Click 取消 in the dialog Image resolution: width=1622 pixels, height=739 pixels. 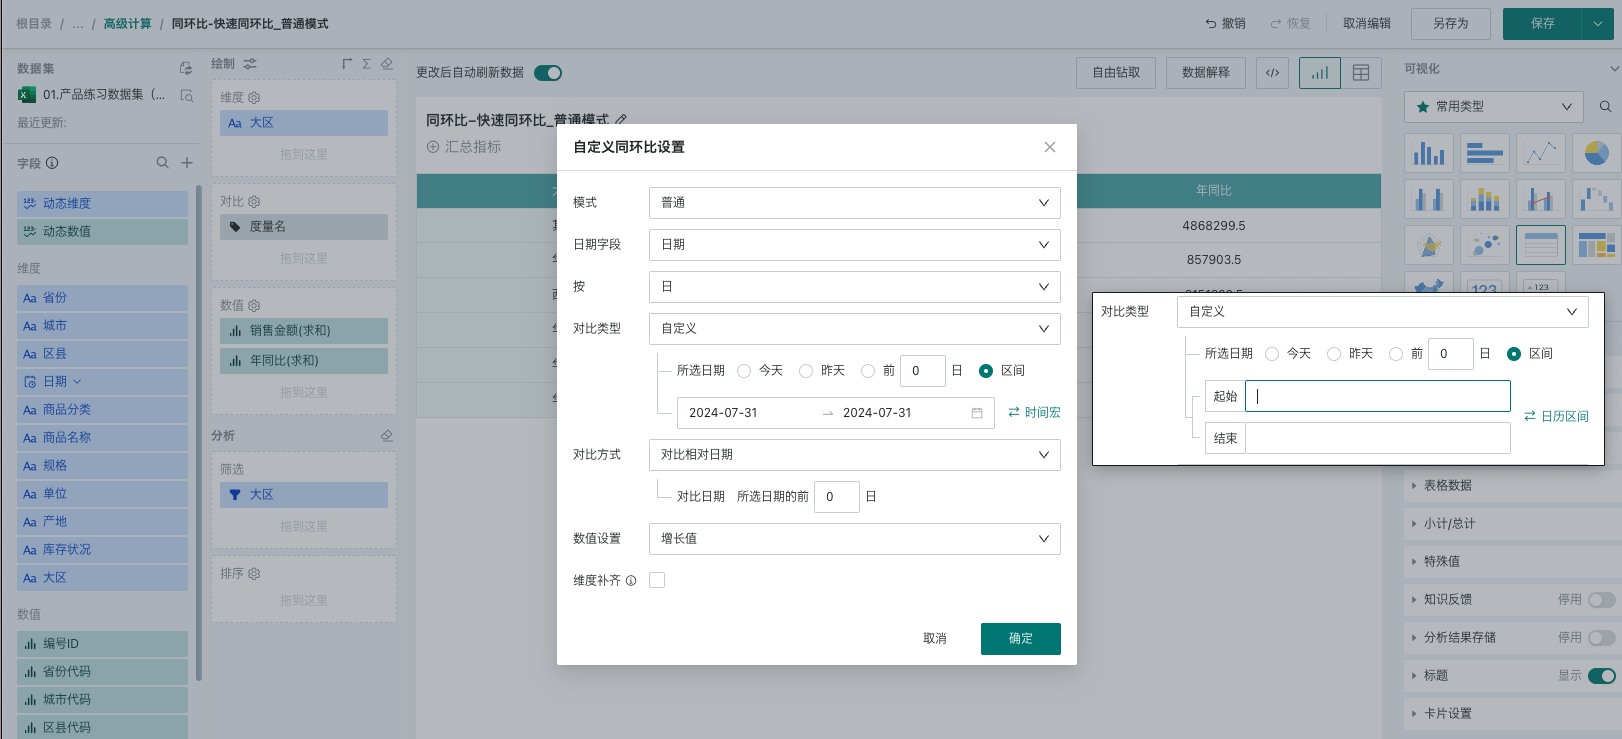[x=934, y=639]
